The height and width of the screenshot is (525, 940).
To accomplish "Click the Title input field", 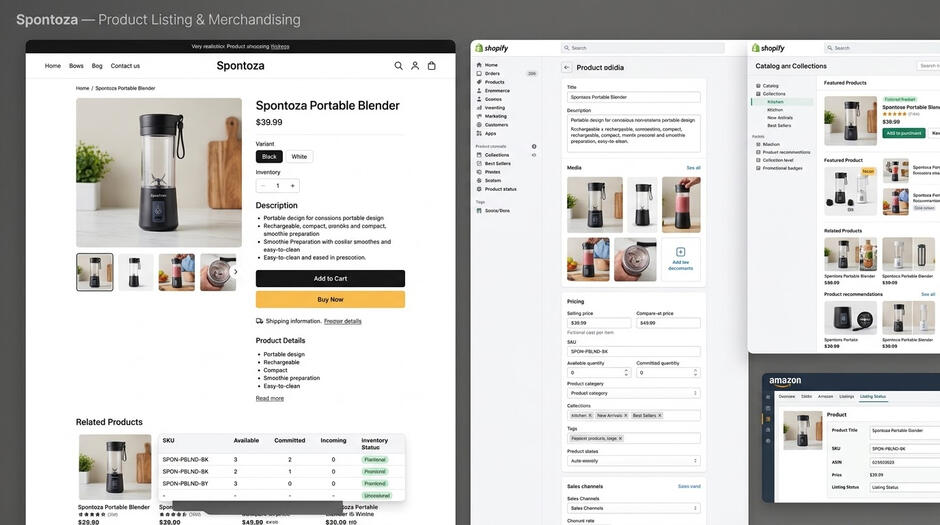I will 634,97.
